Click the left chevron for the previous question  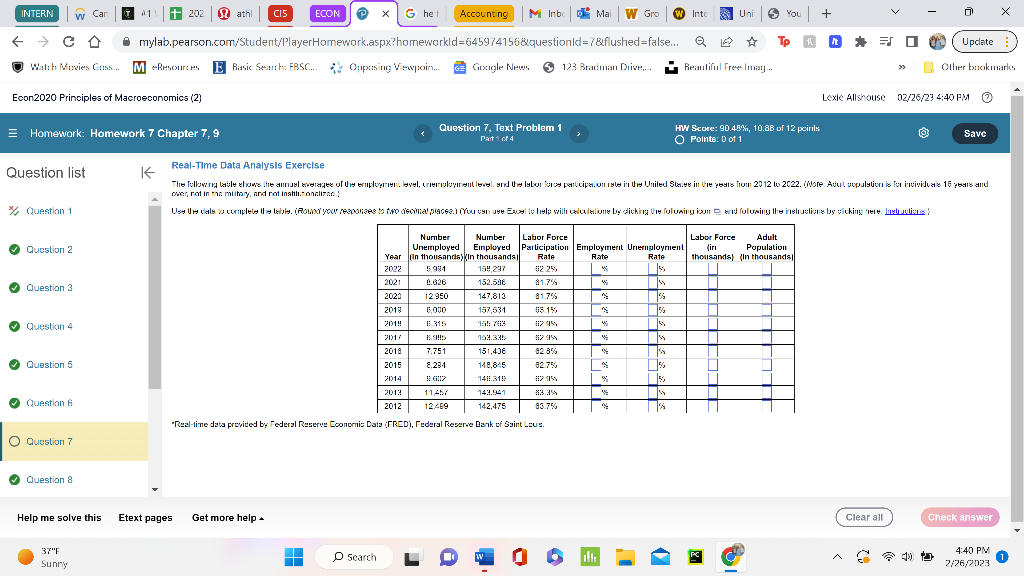tap(422, 133)
